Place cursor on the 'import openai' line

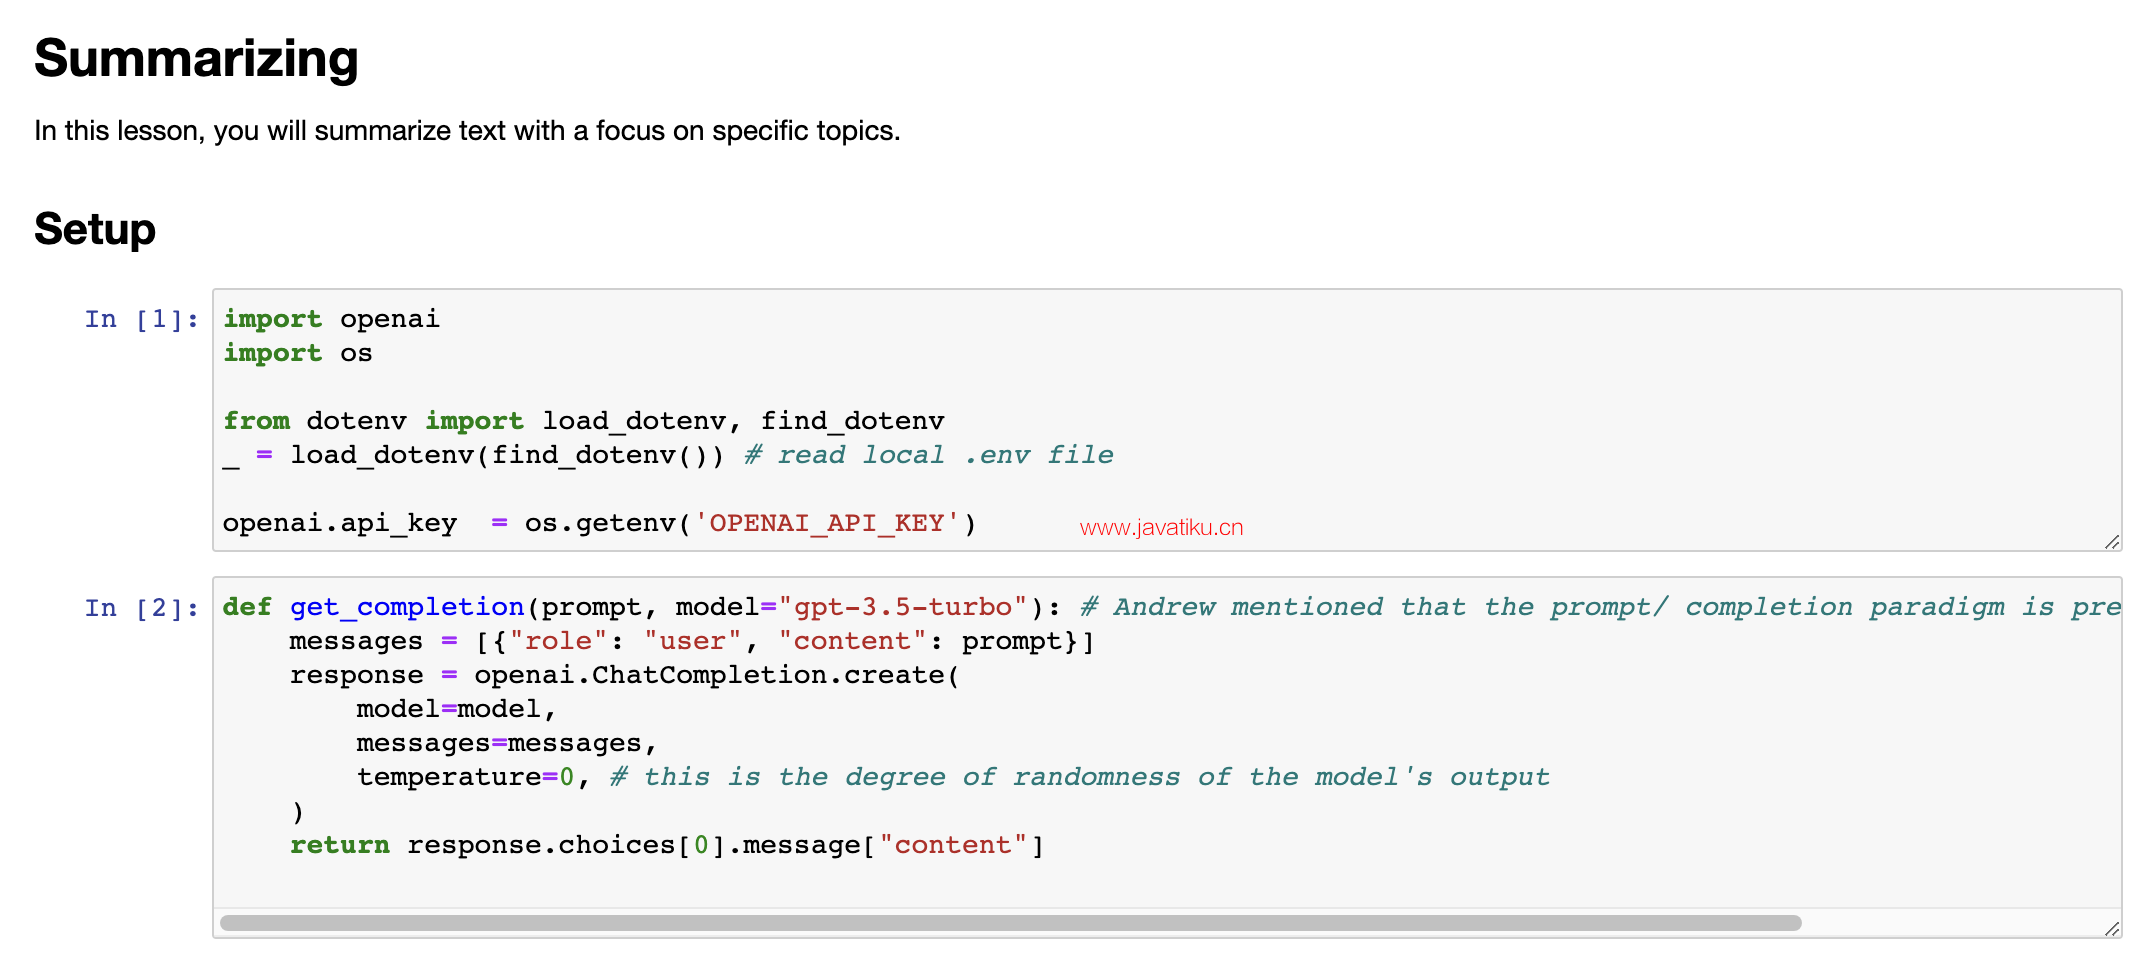(x=331, y=319)
